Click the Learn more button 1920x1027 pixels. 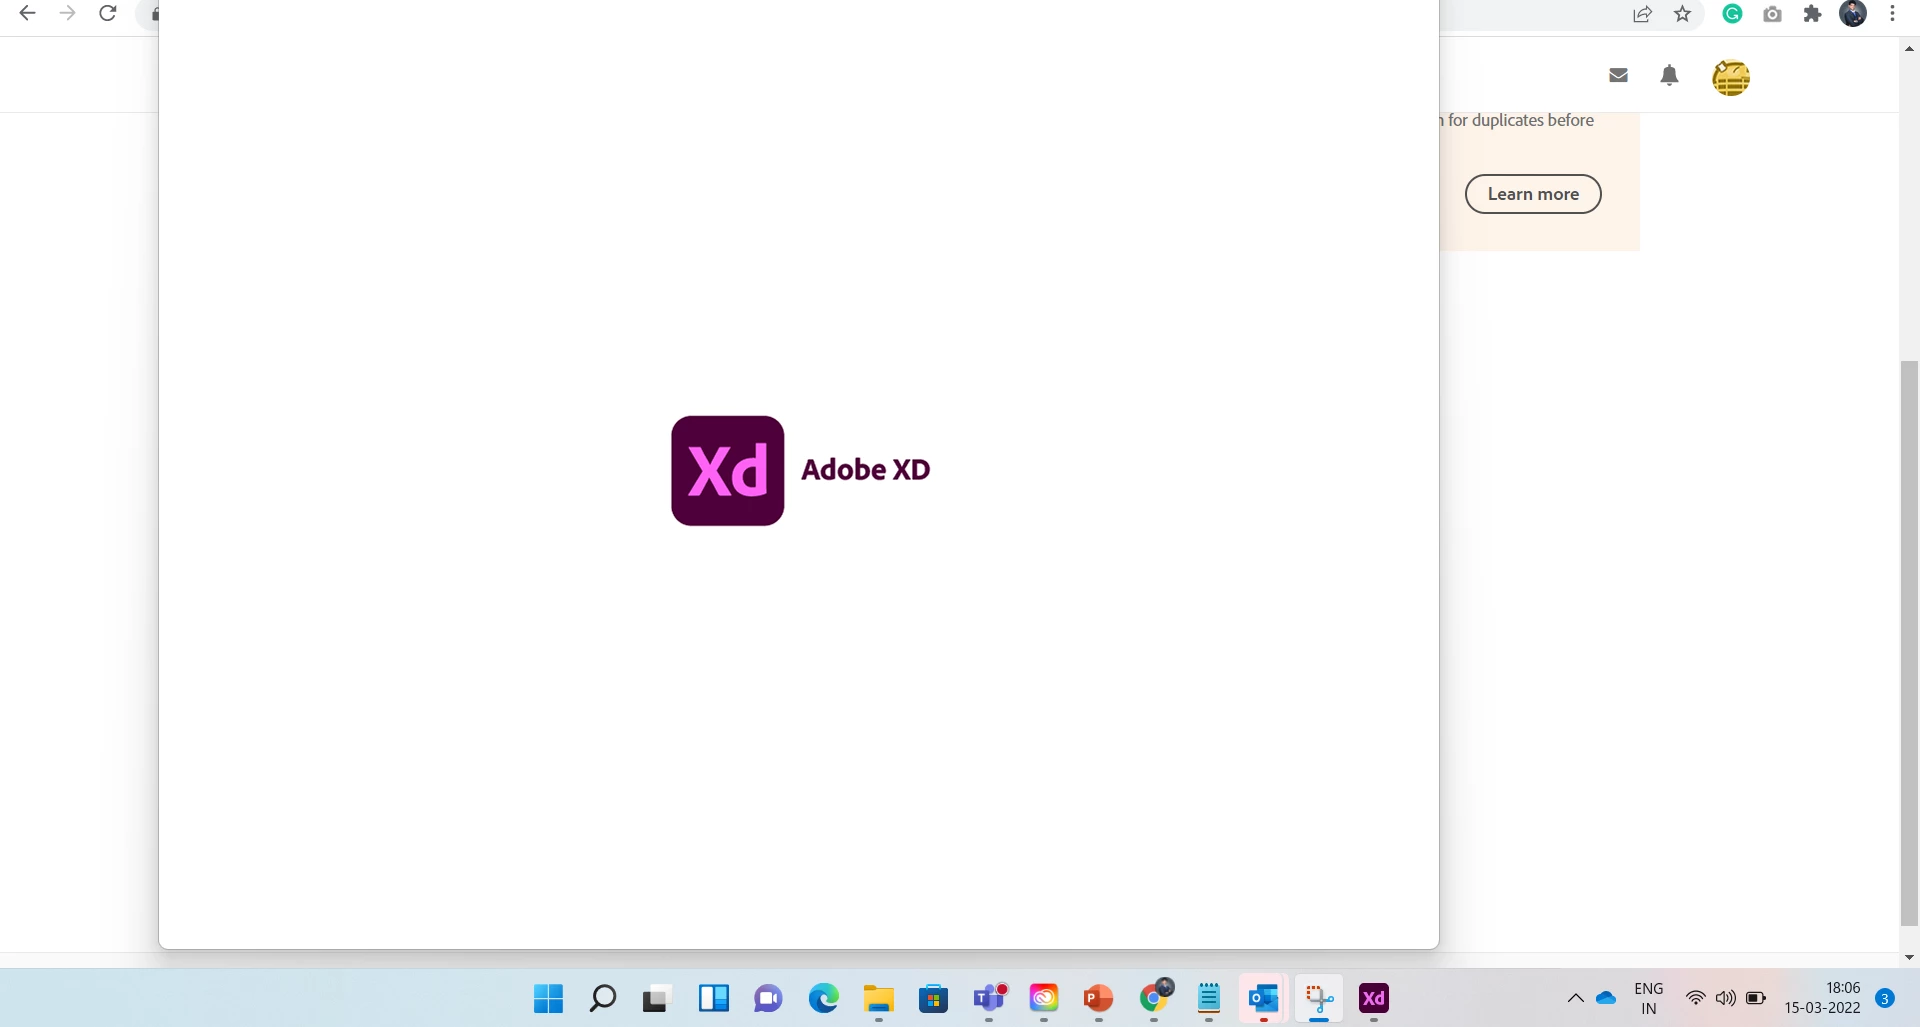click(1533, 194)
